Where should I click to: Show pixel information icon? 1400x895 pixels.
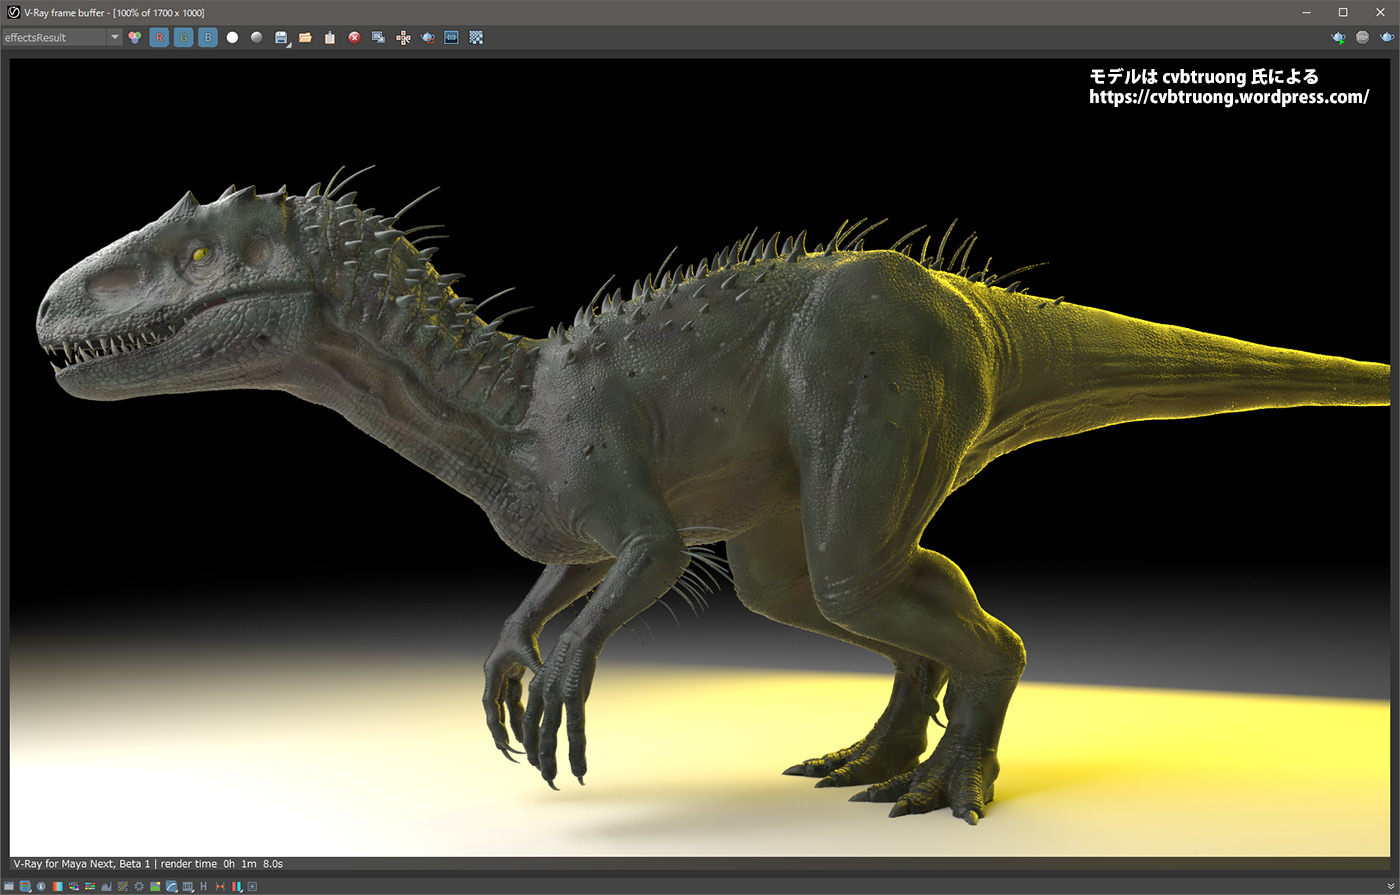(x=41, y=886)
